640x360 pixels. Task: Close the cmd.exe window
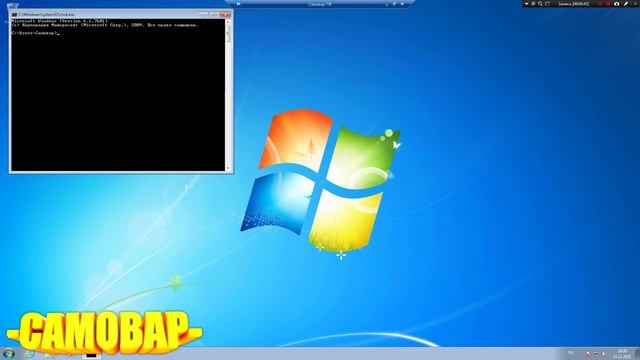point(225,14)
